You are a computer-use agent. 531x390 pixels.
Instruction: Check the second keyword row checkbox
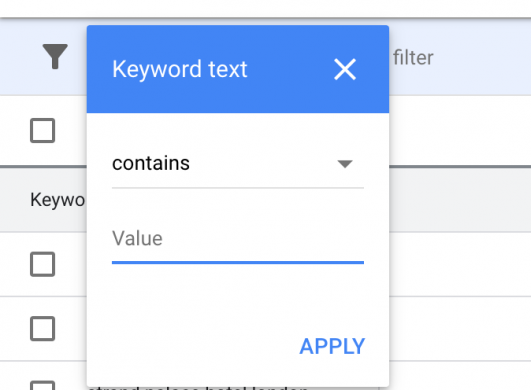click(x=43, y=328)
